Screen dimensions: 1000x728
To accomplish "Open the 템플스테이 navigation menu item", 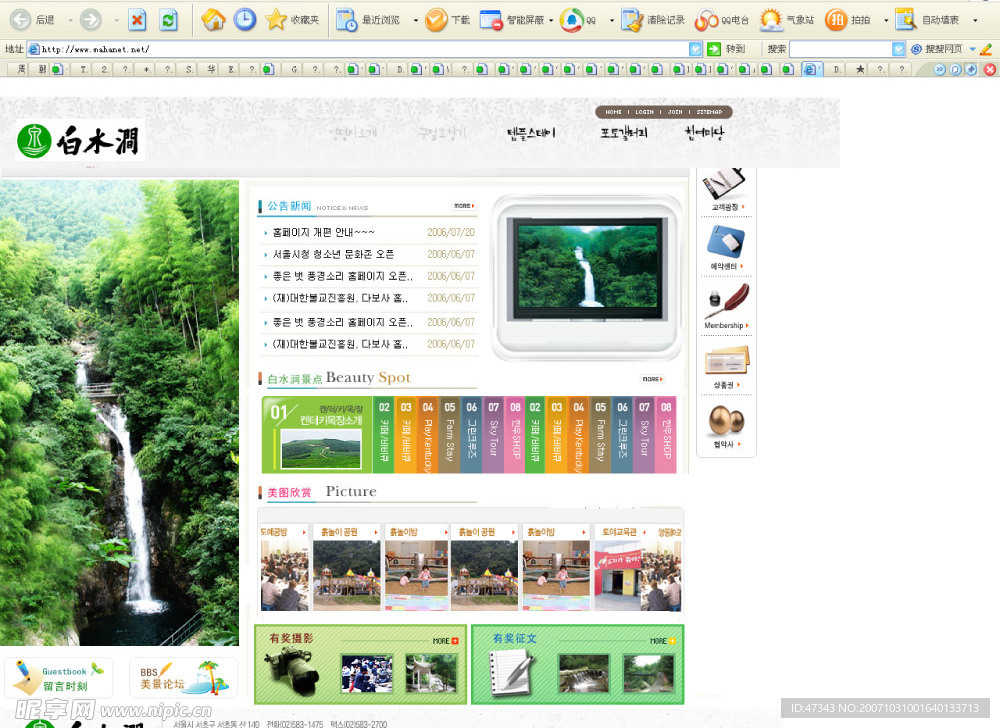I will [x=531, y=133].
